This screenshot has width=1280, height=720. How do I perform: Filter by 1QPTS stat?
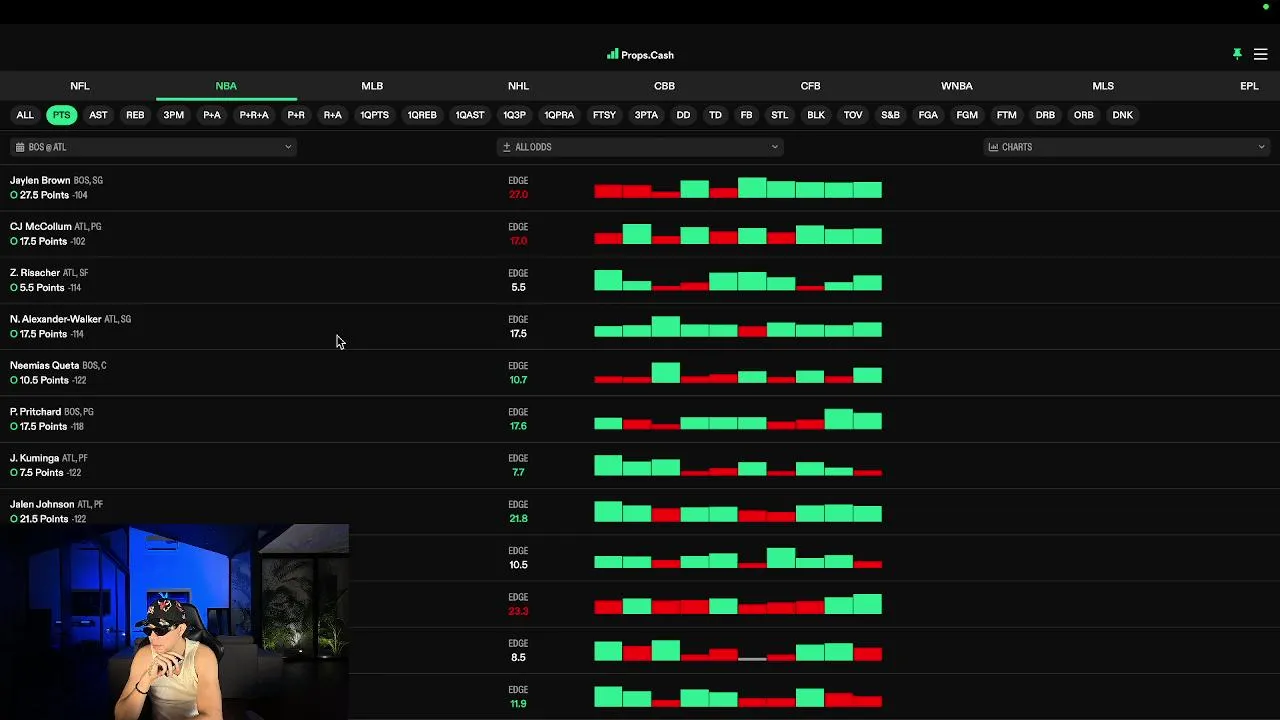coord(375,115)
